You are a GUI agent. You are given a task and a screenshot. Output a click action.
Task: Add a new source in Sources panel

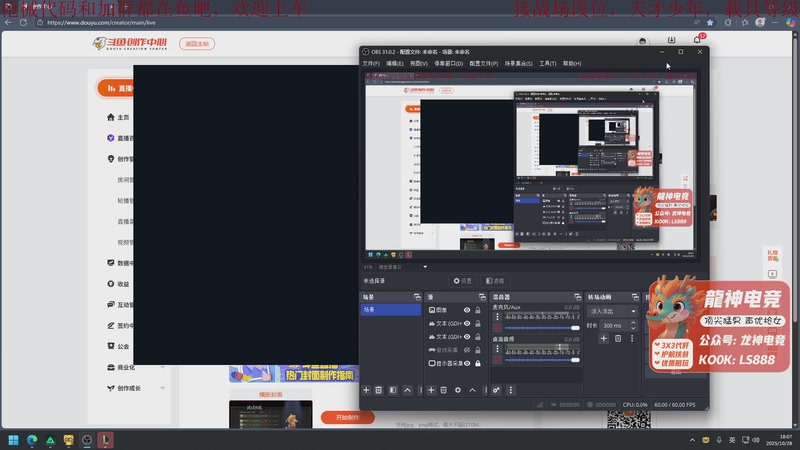(431, 390)
